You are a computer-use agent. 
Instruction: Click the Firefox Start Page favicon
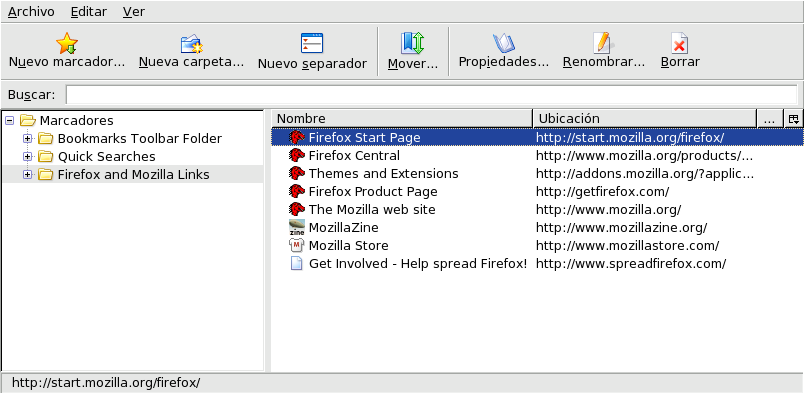click(x=297, y=137)
